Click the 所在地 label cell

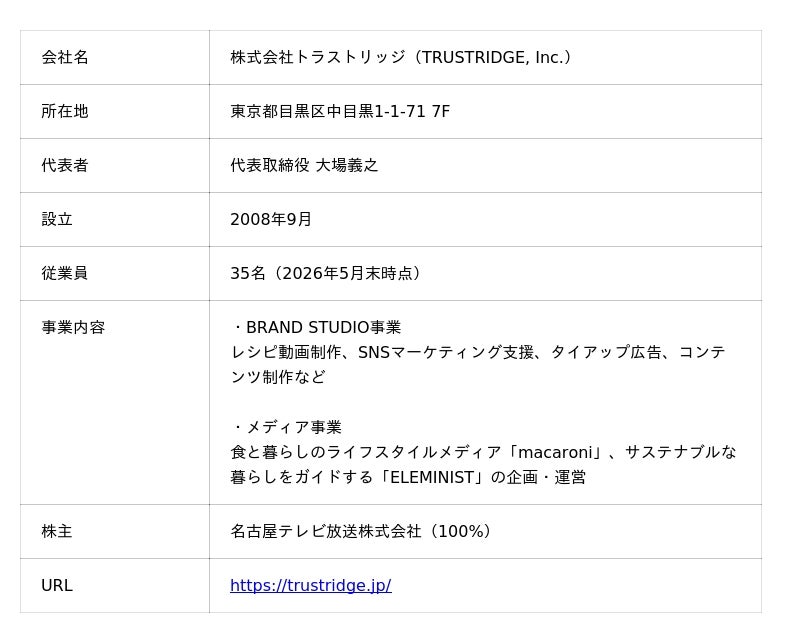(x=115, y=111)
